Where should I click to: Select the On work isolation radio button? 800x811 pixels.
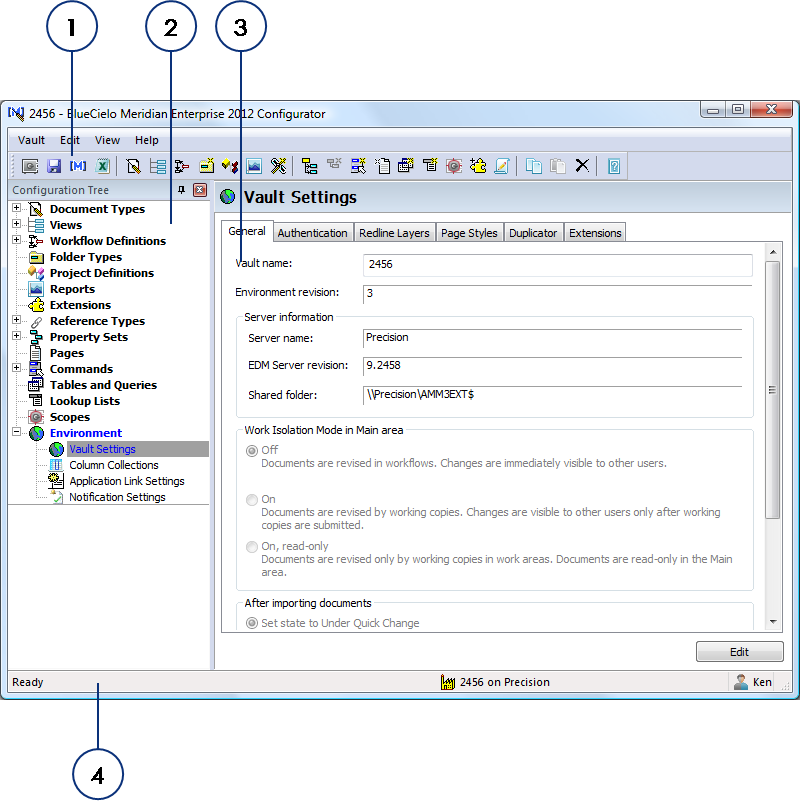252,499
